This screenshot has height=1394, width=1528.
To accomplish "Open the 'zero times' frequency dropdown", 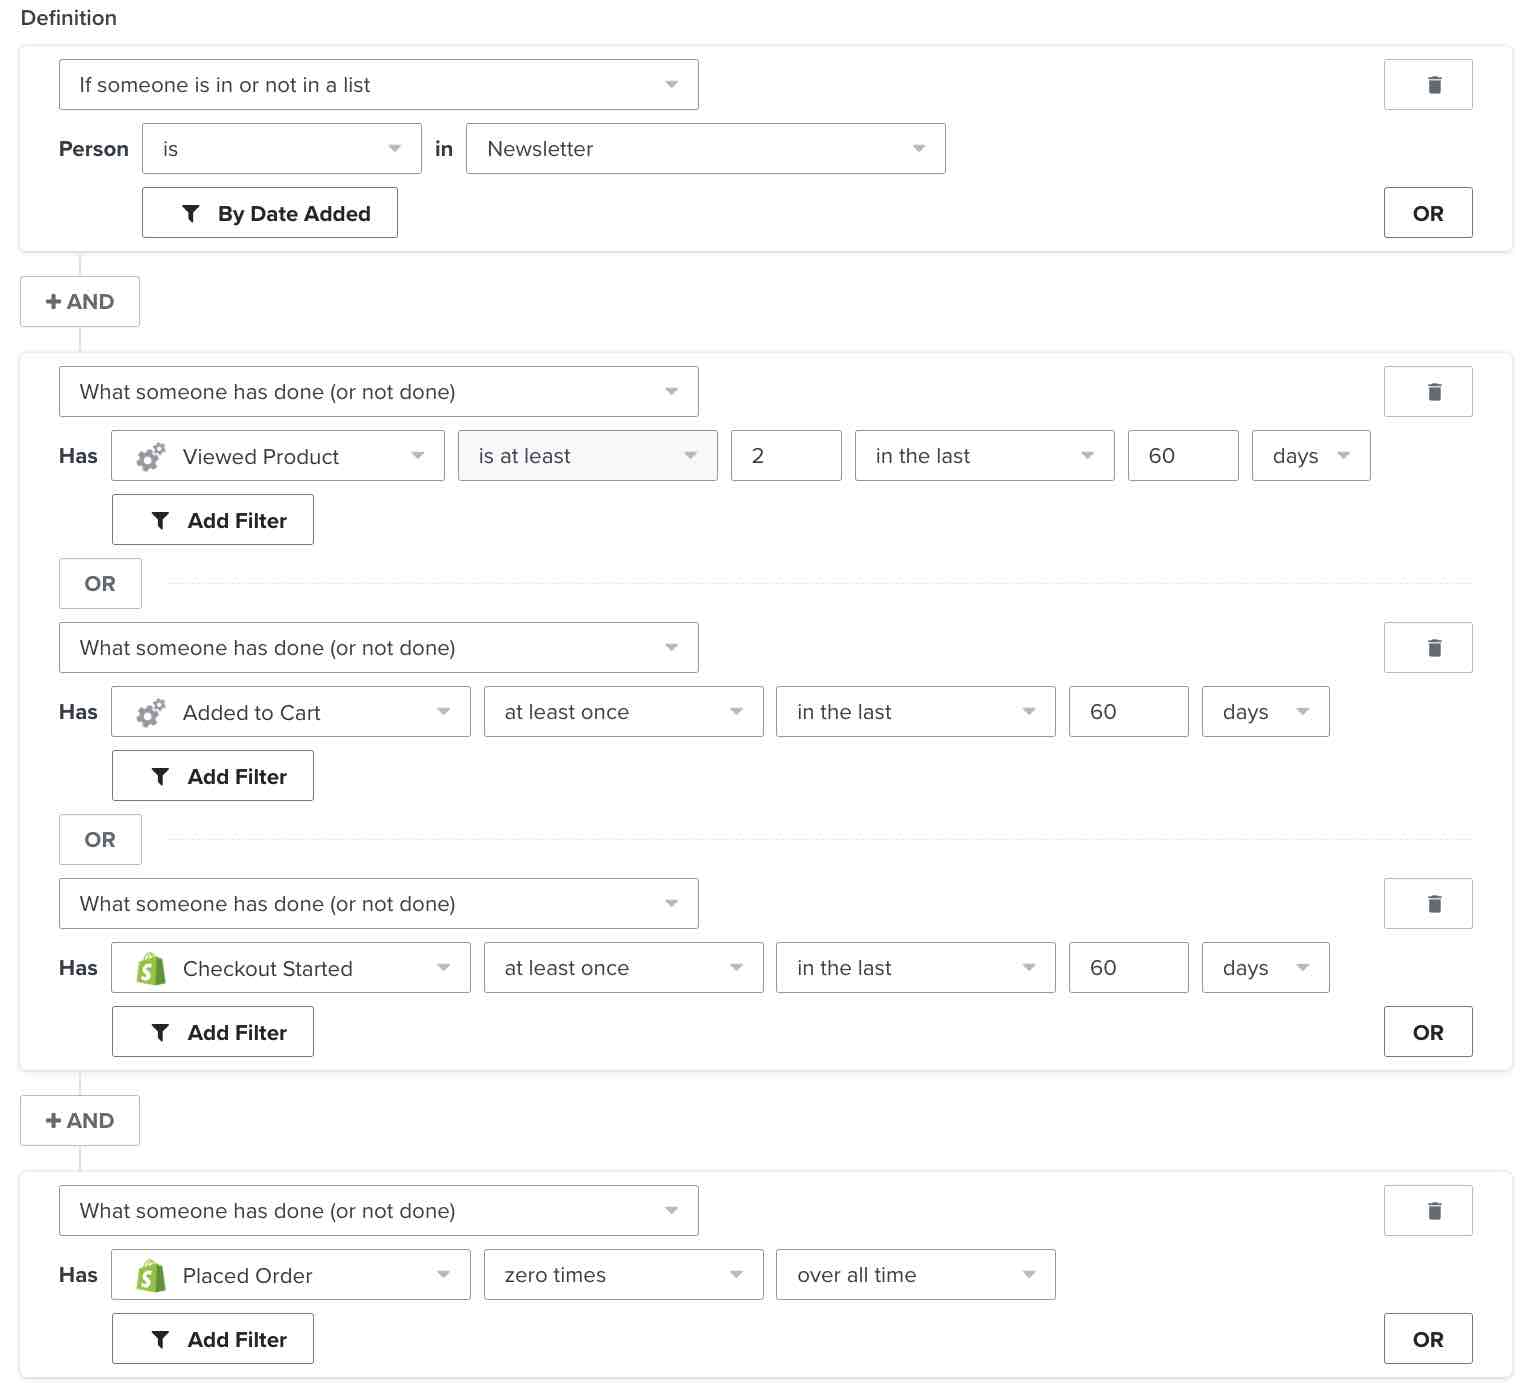I will pos(623,1275).
